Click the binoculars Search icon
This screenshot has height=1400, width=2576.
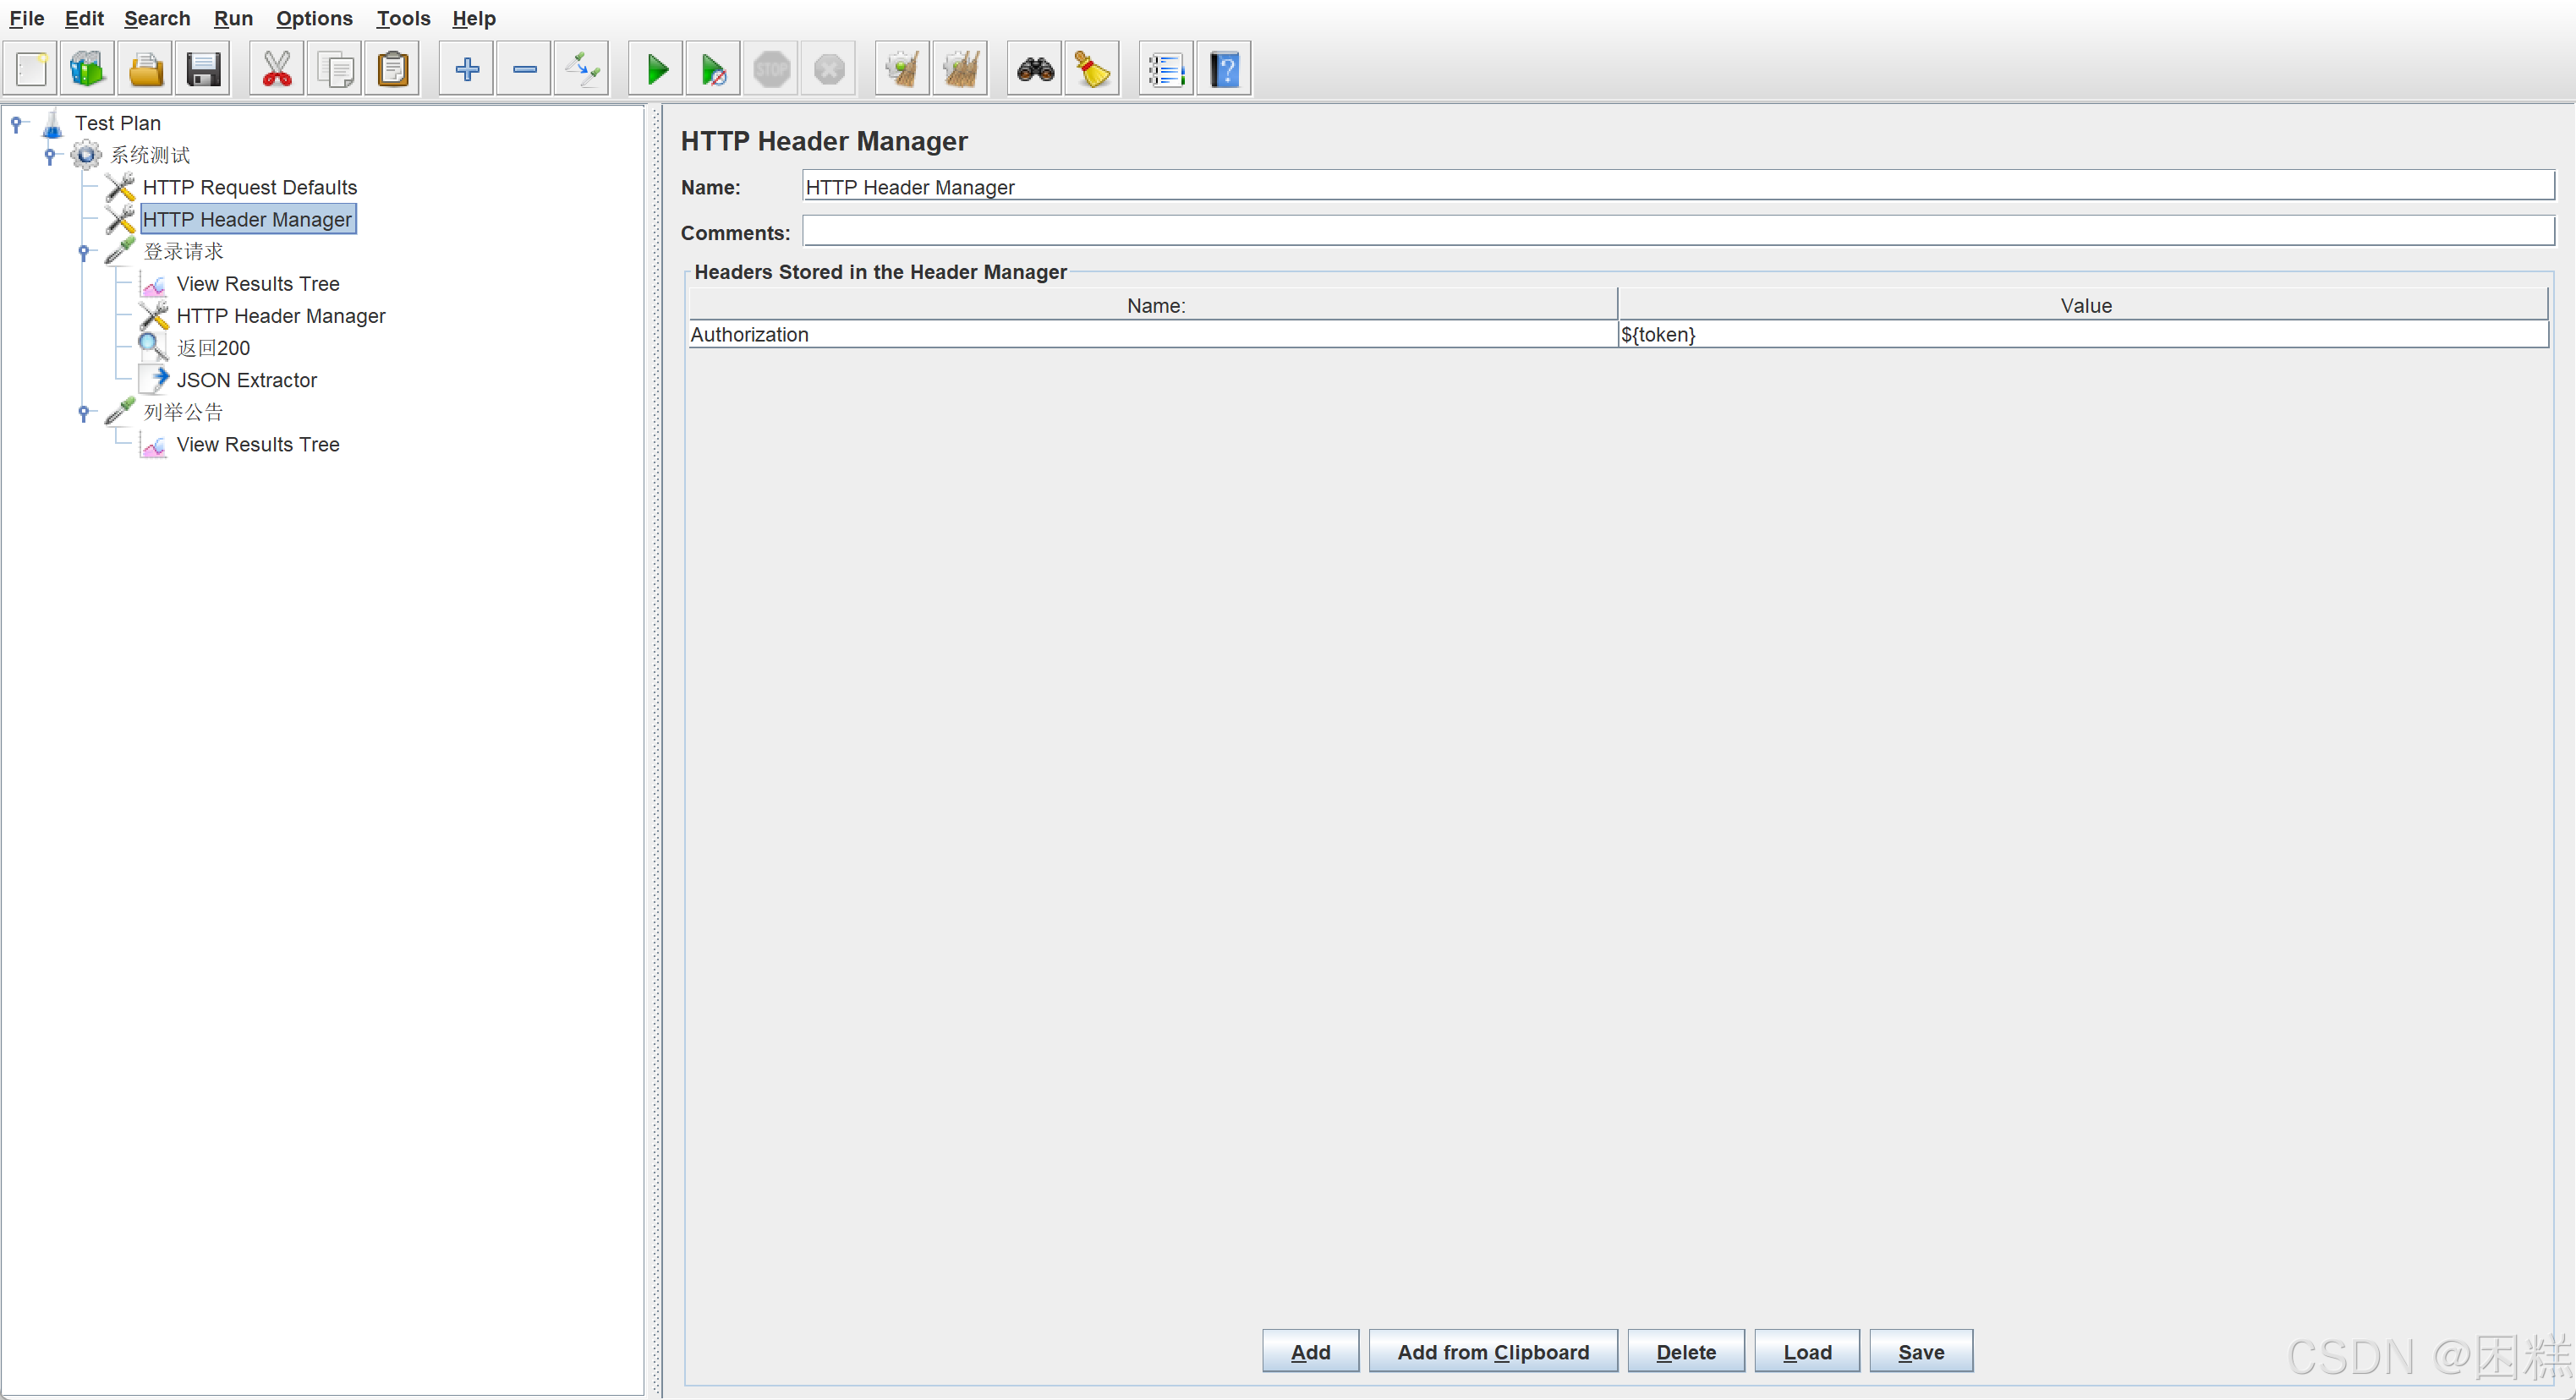pyautogui.click(x=1034, y=70)
